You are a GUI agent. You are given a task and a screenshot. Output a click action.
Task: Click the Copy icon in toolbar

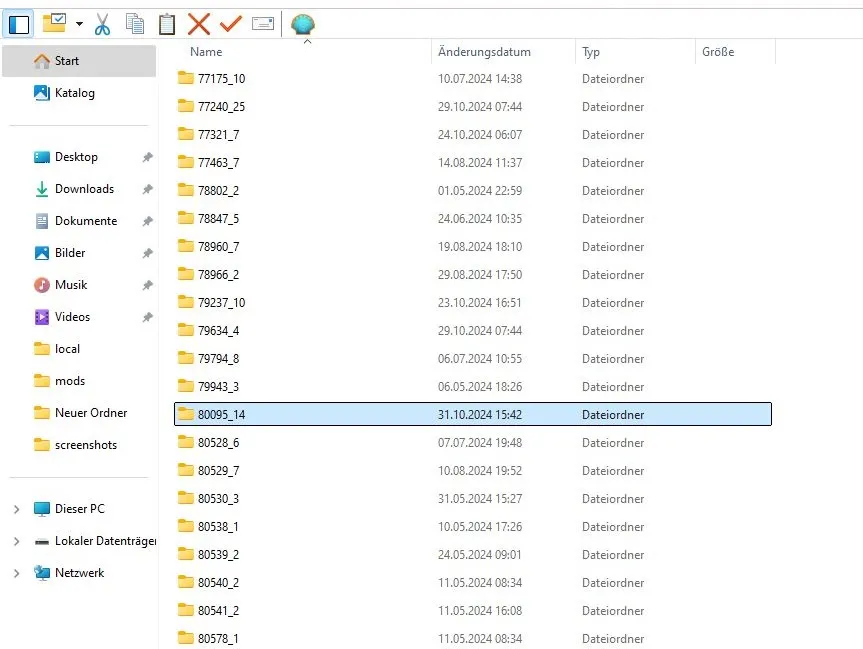pyautogui.click(x=134, y=23)
